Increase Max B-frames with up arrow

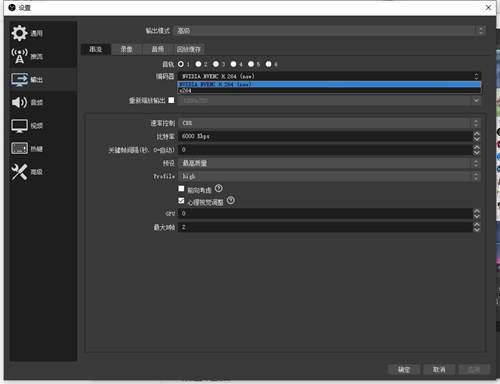click(x=477, y=224)
